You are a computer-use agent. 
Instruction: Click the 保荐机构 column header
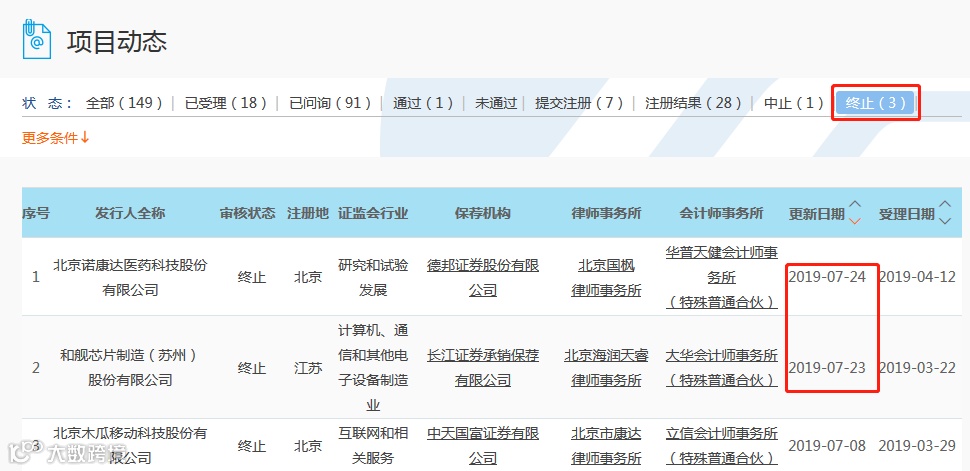[x=483, y=214]
